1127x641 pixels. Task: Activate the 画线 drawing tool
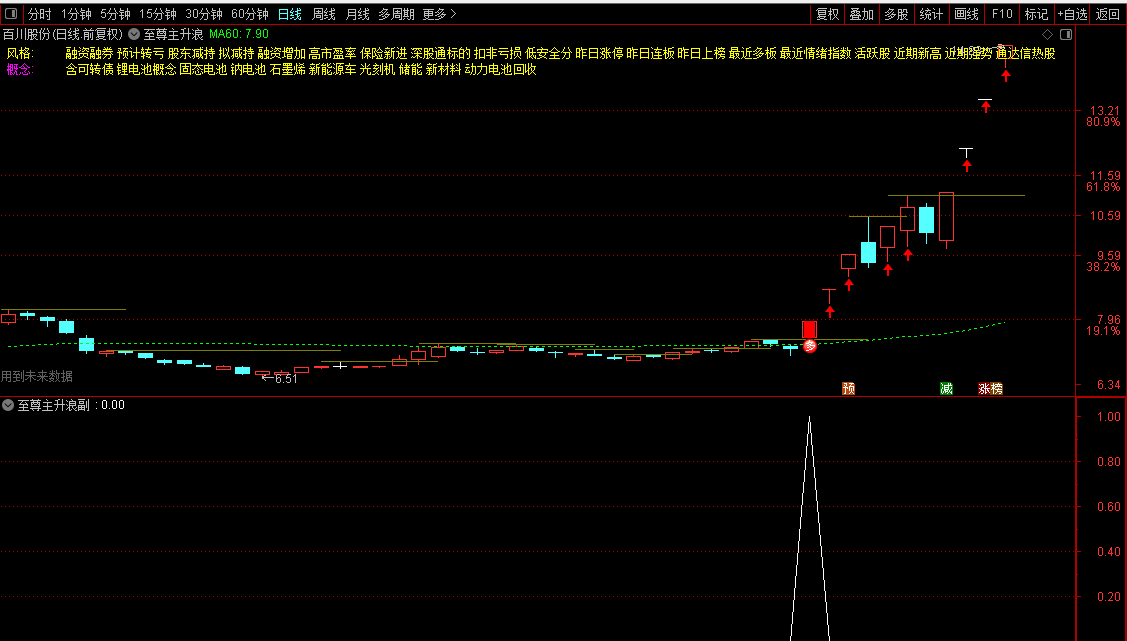coord(966,14)
